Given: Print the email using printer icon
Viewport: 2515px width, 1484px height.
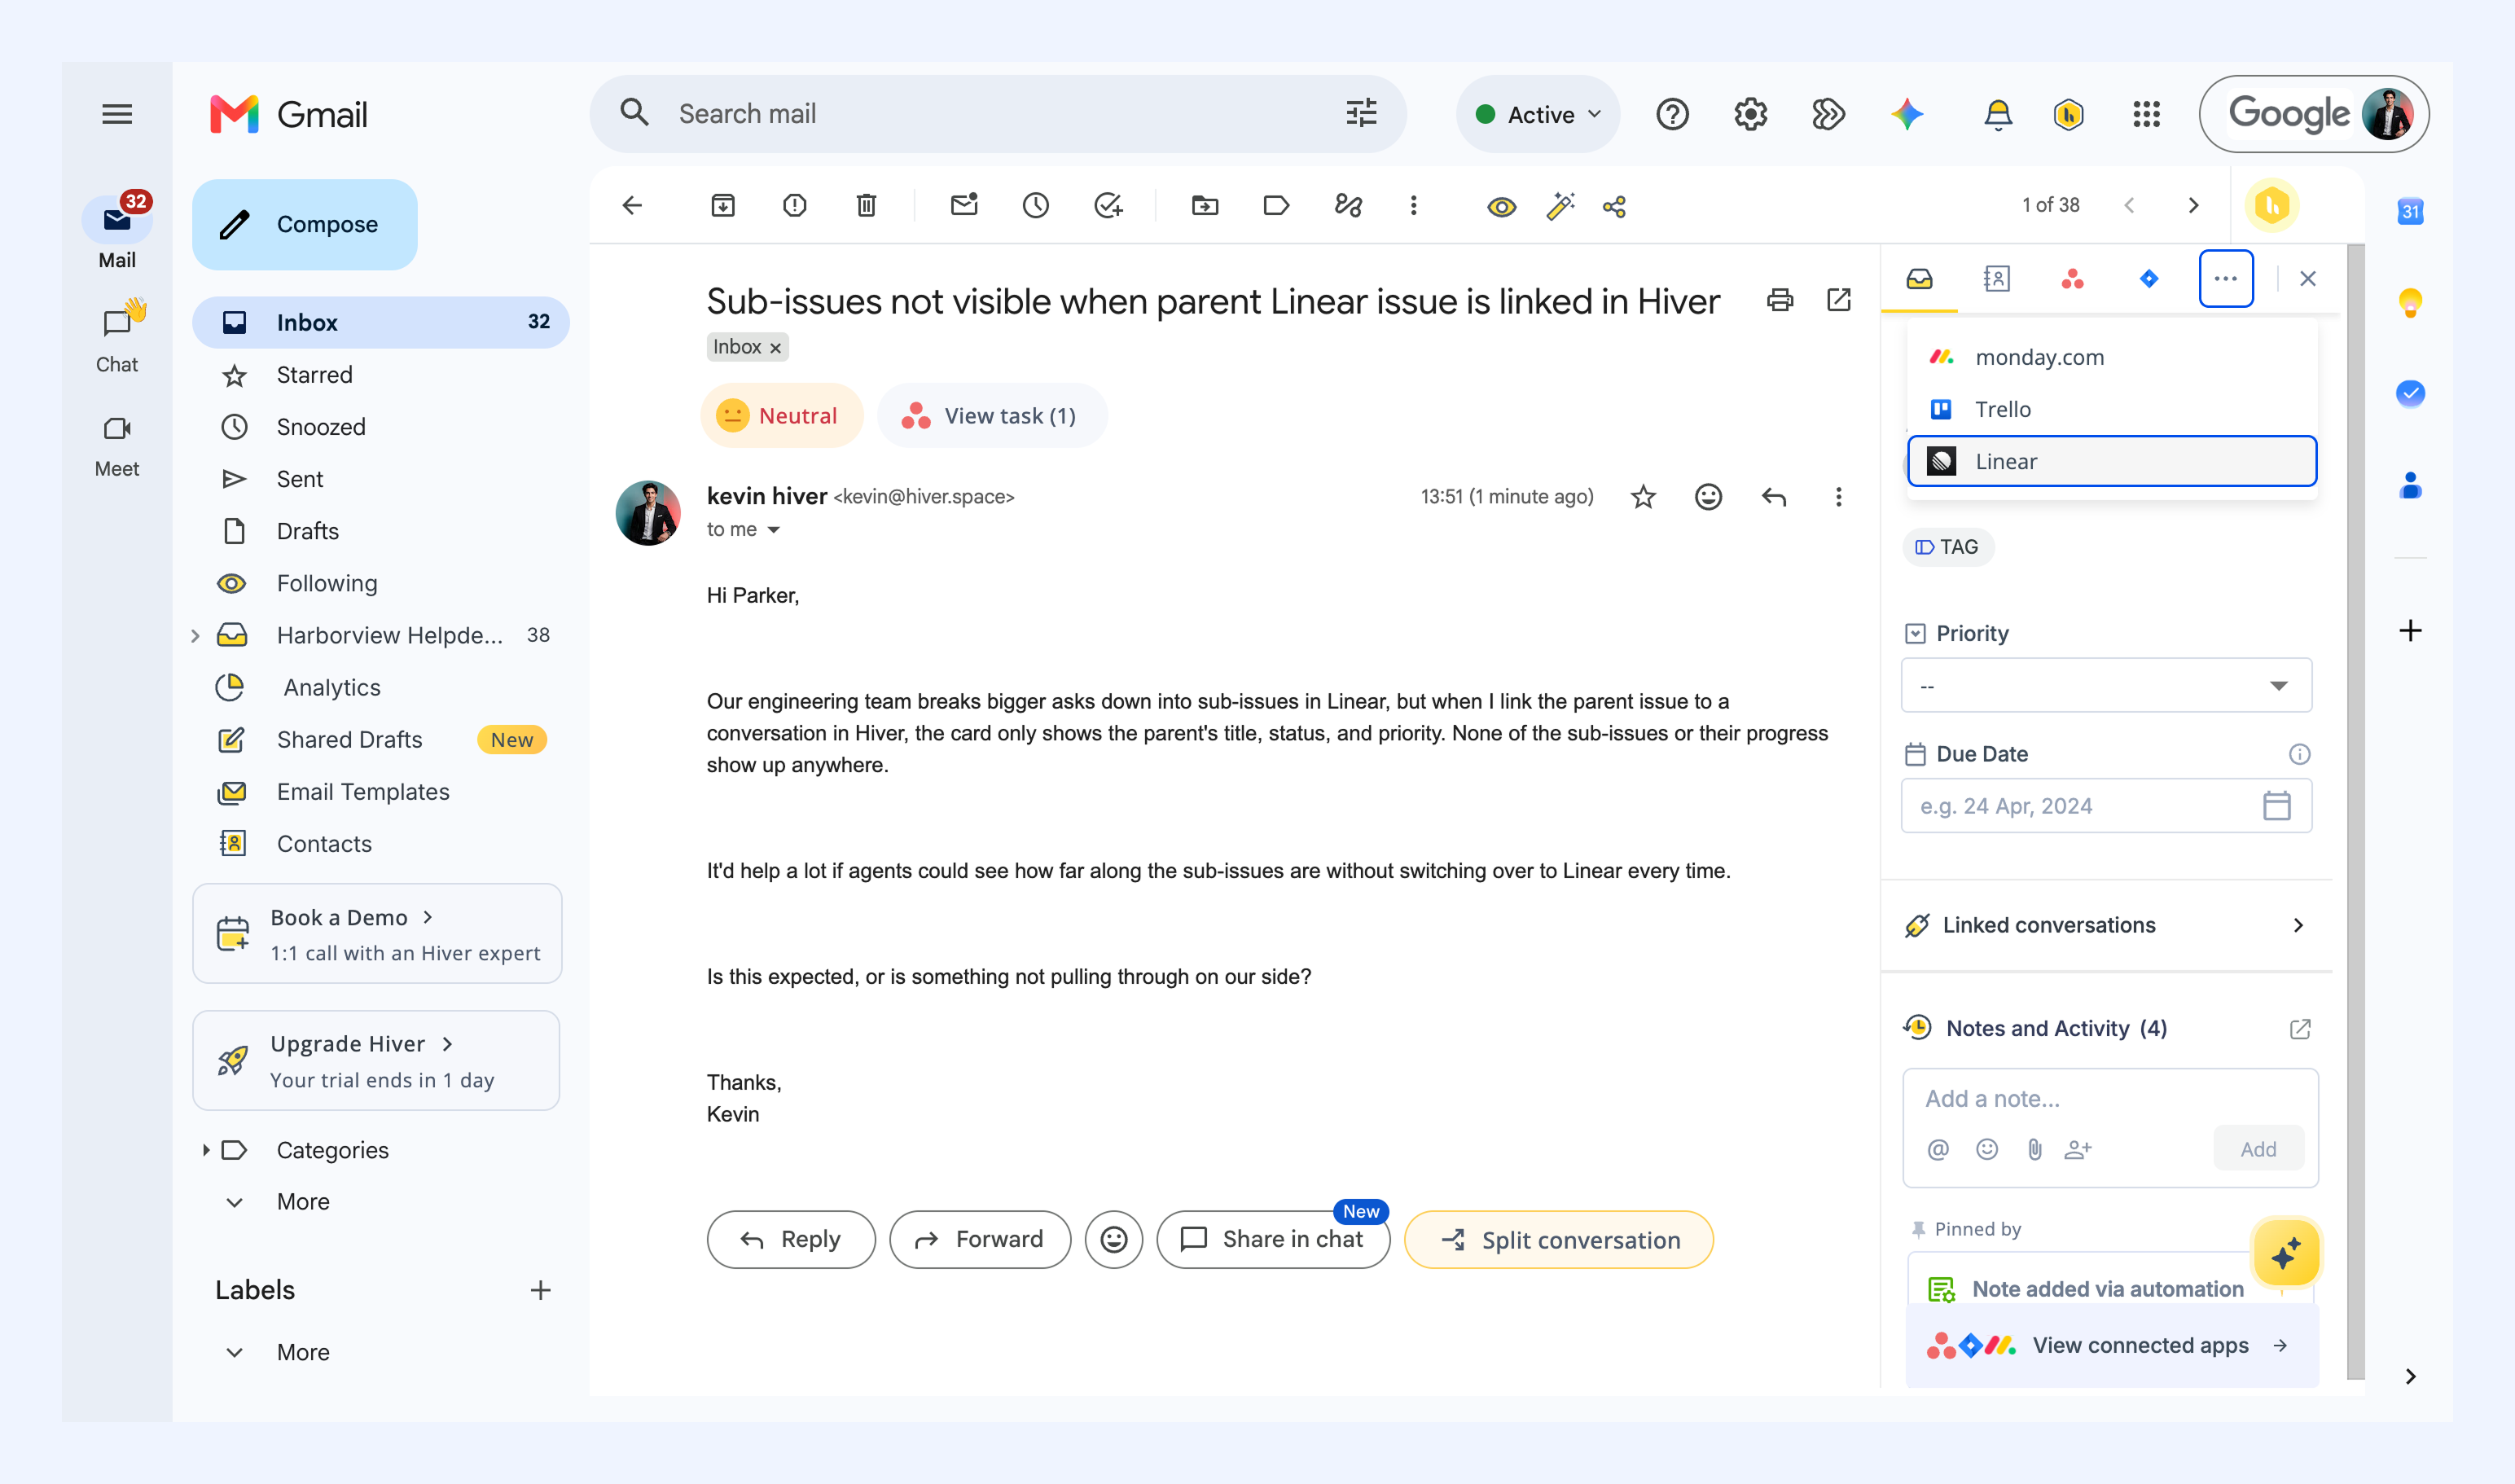Looking at the screenshot, I should (x=1779, y=300).
